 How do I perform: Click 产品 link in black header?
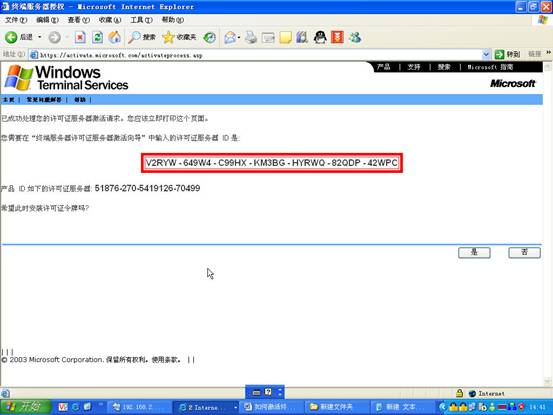(383, 67)
